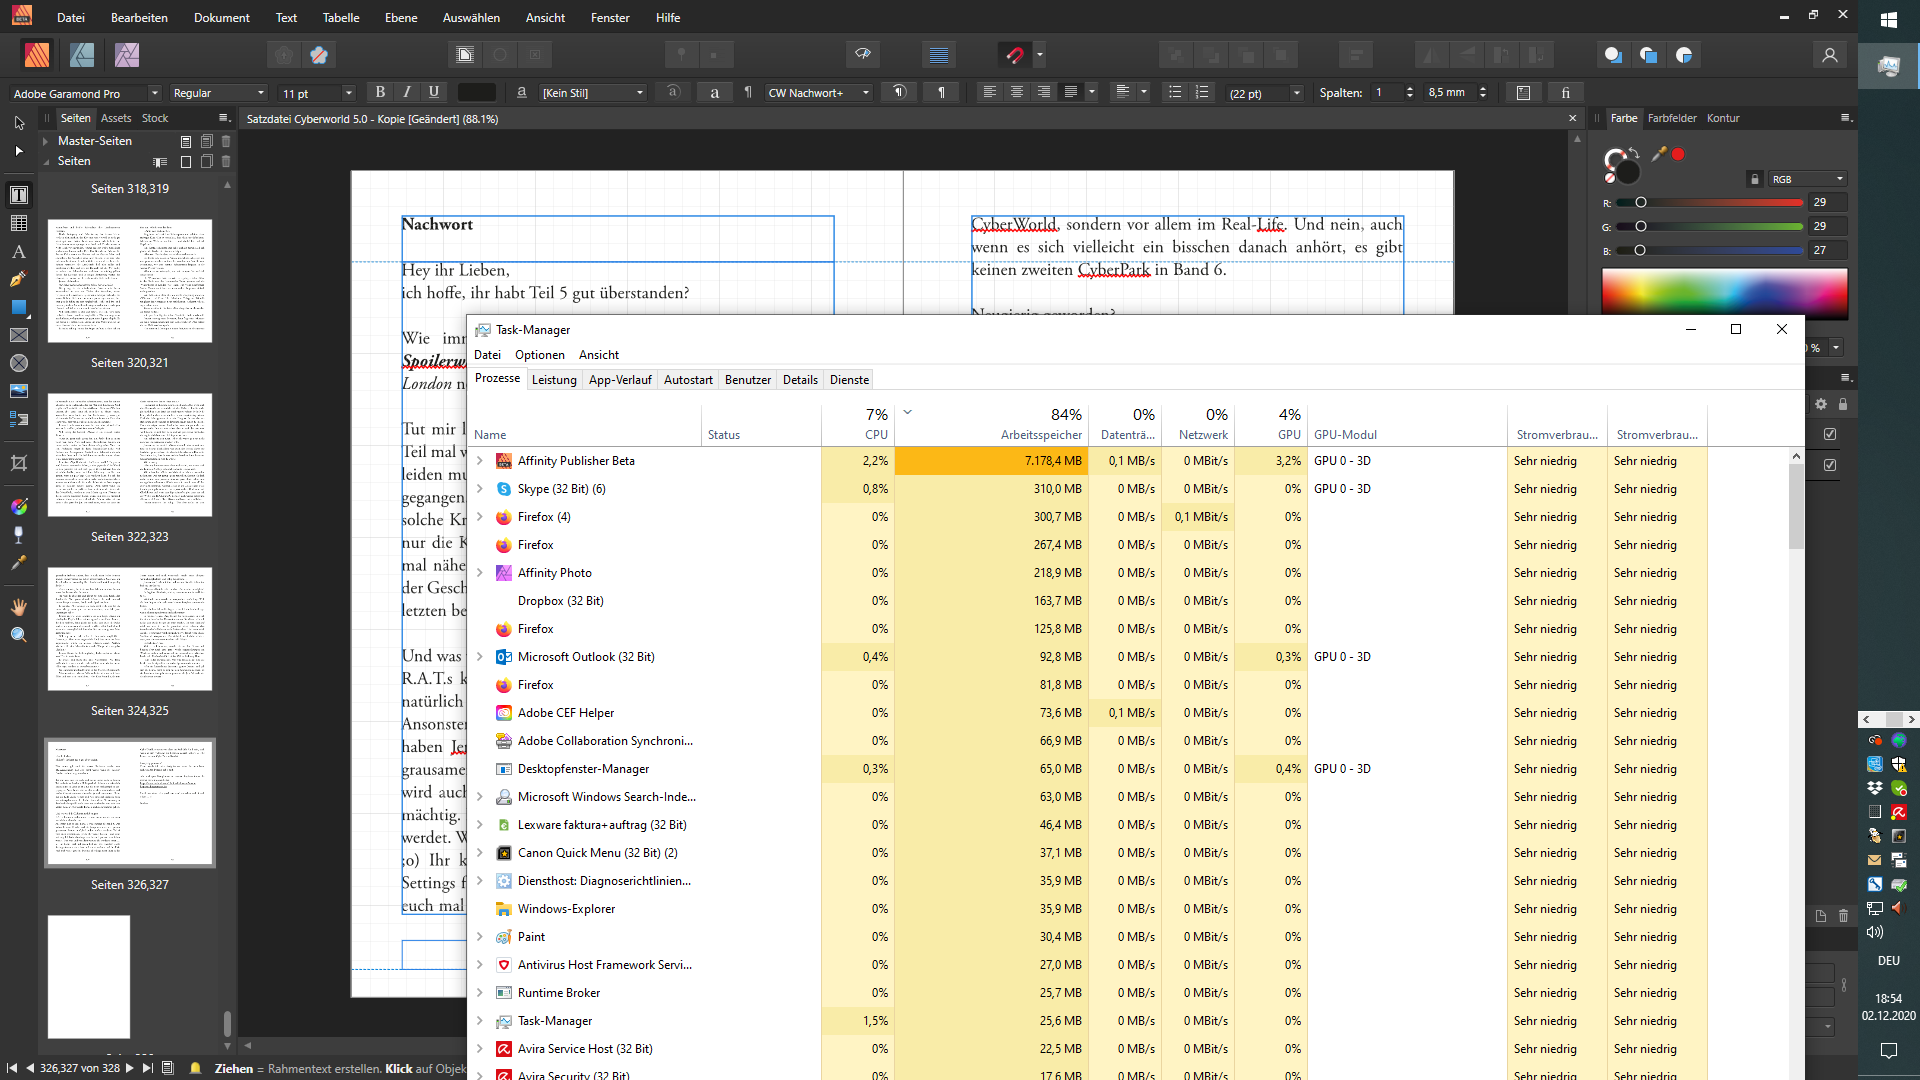Screen dimensions: 1920x1080
Task: Click the boolean Add shapes icon
Action: (1612, 55)
